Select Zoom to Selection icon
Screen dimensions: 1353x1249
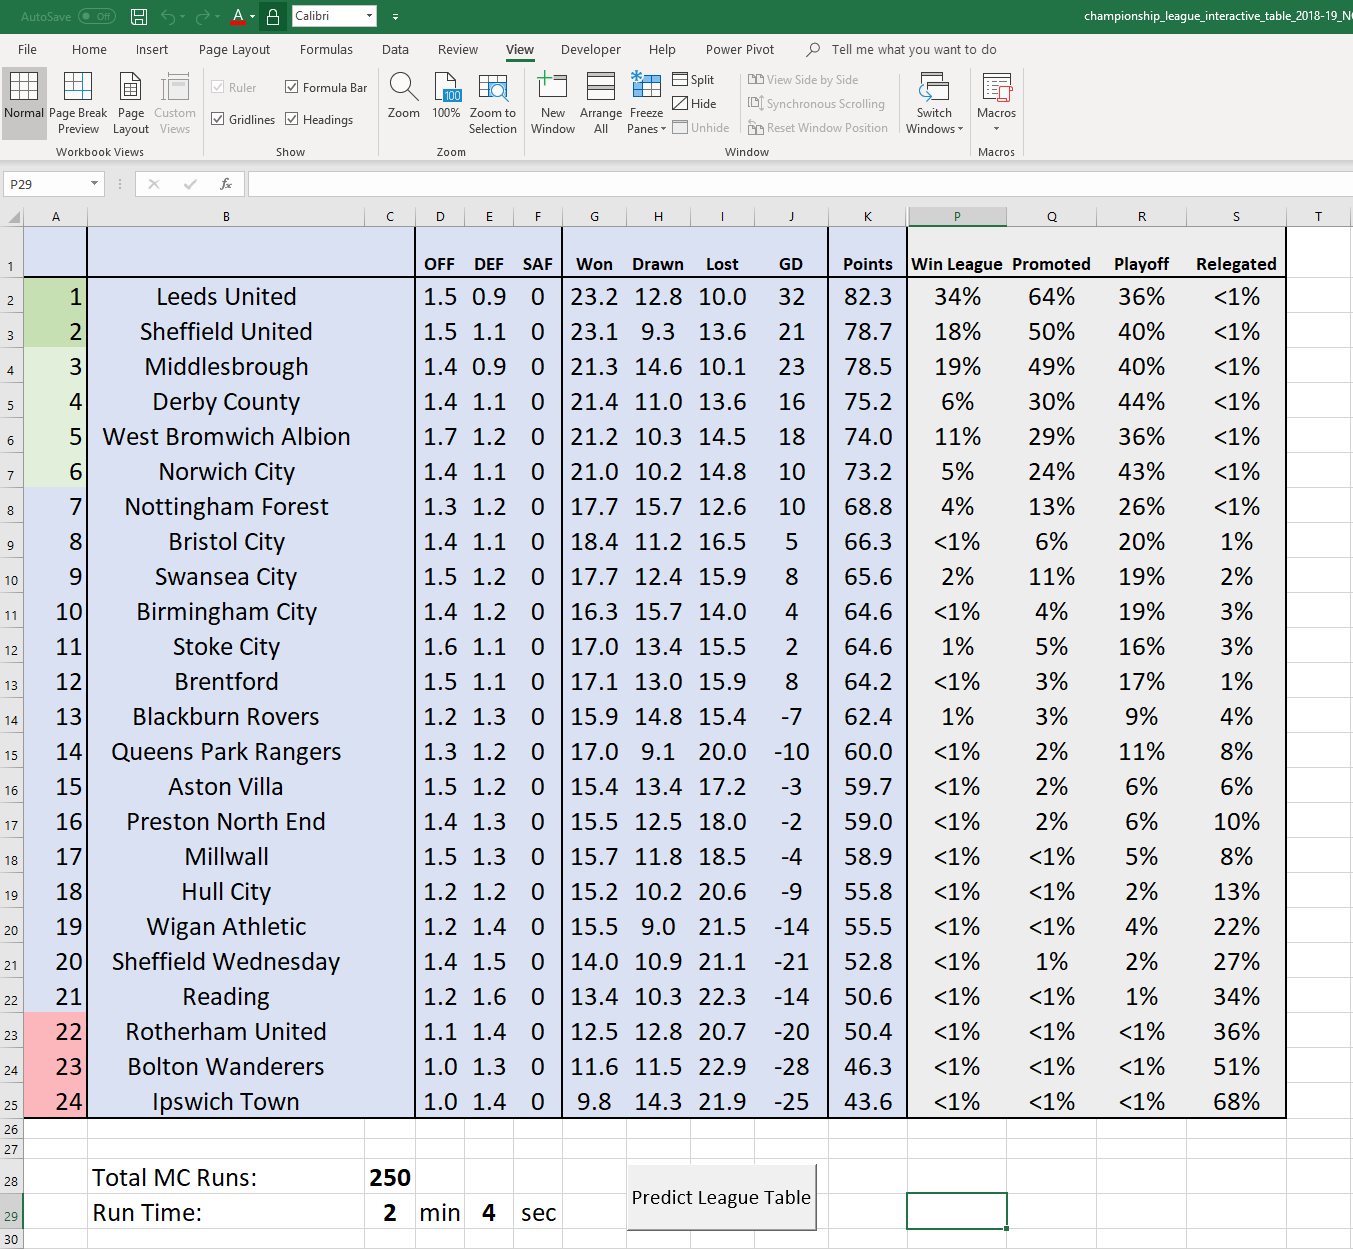pyautogui.click(x=493, y=87)
